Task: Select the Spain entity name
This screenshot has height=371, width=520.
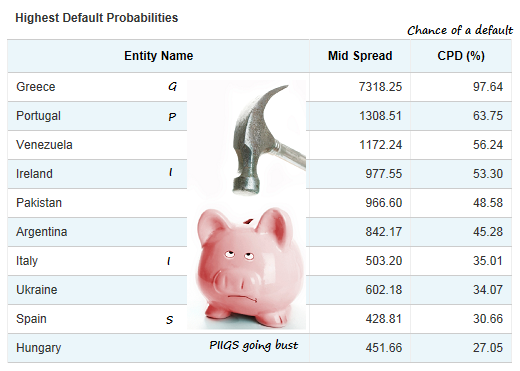Action: [x=31, y=319]
